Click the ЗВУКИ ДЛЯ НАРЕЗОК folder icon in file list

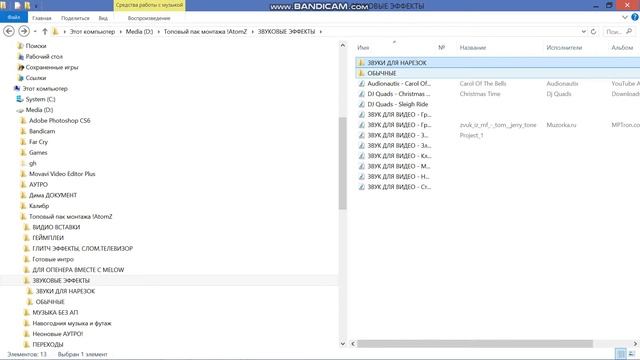pos(361,62)
